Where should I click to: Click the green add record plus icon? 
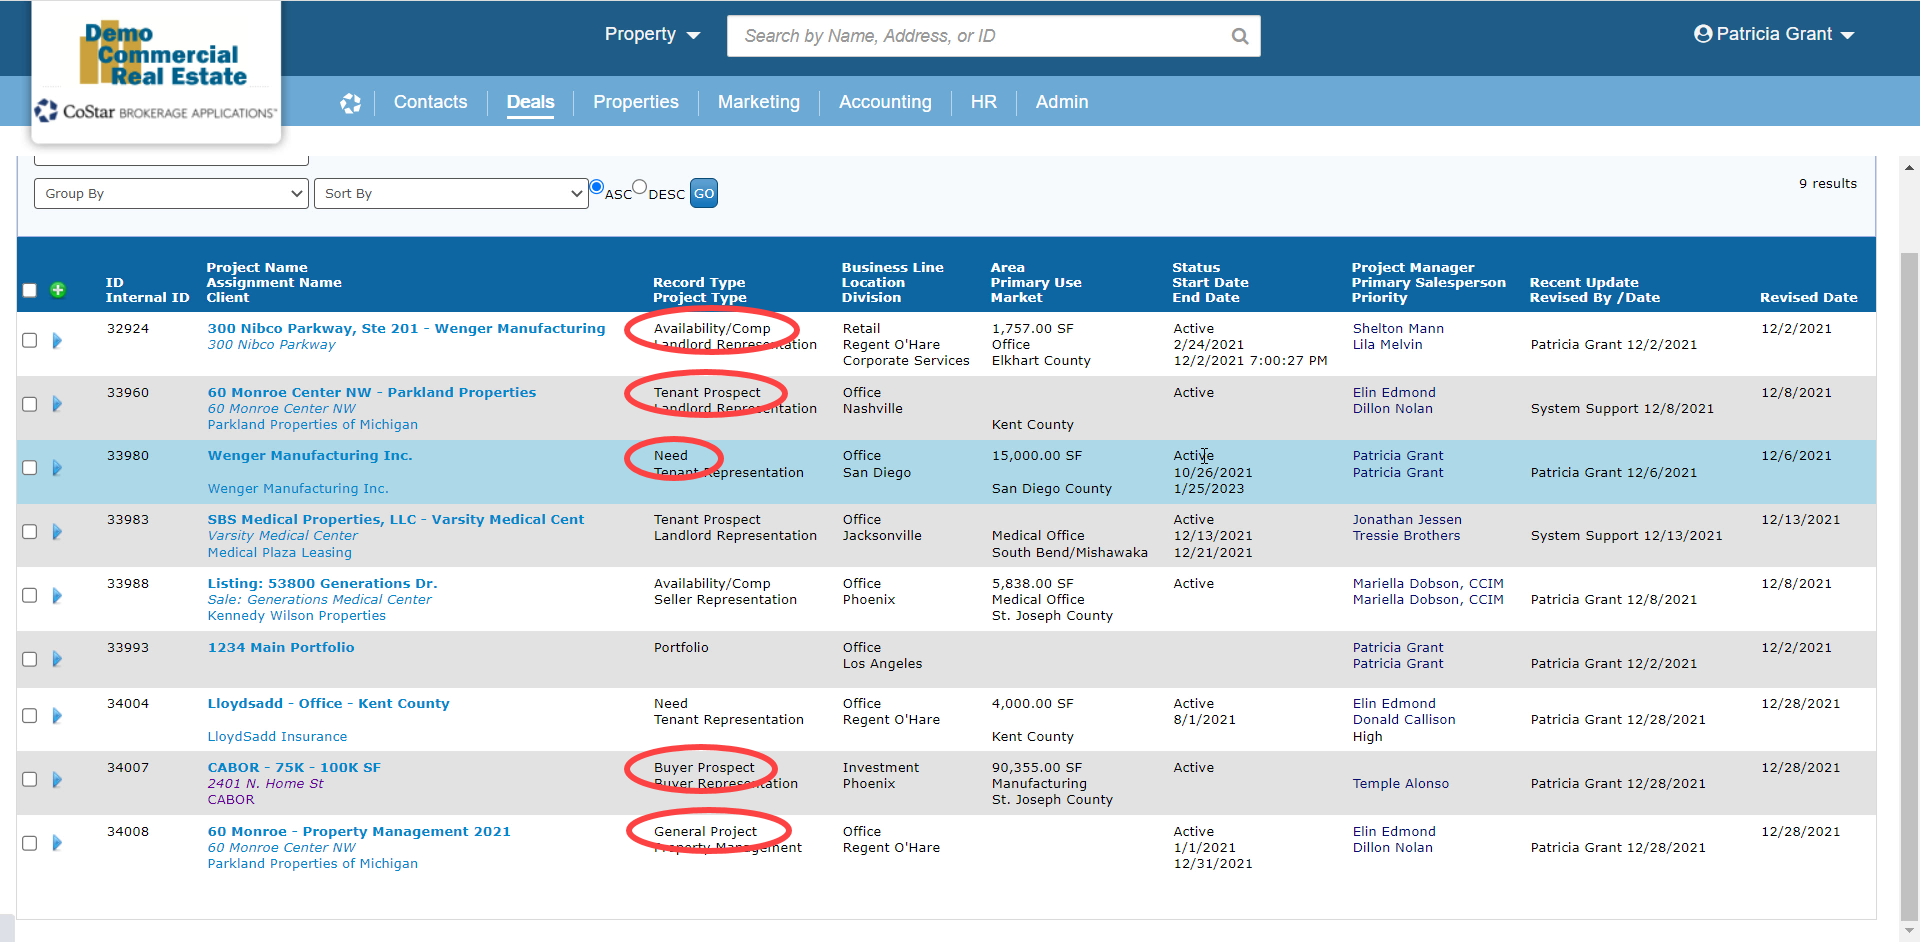click(x=58, y=290)
